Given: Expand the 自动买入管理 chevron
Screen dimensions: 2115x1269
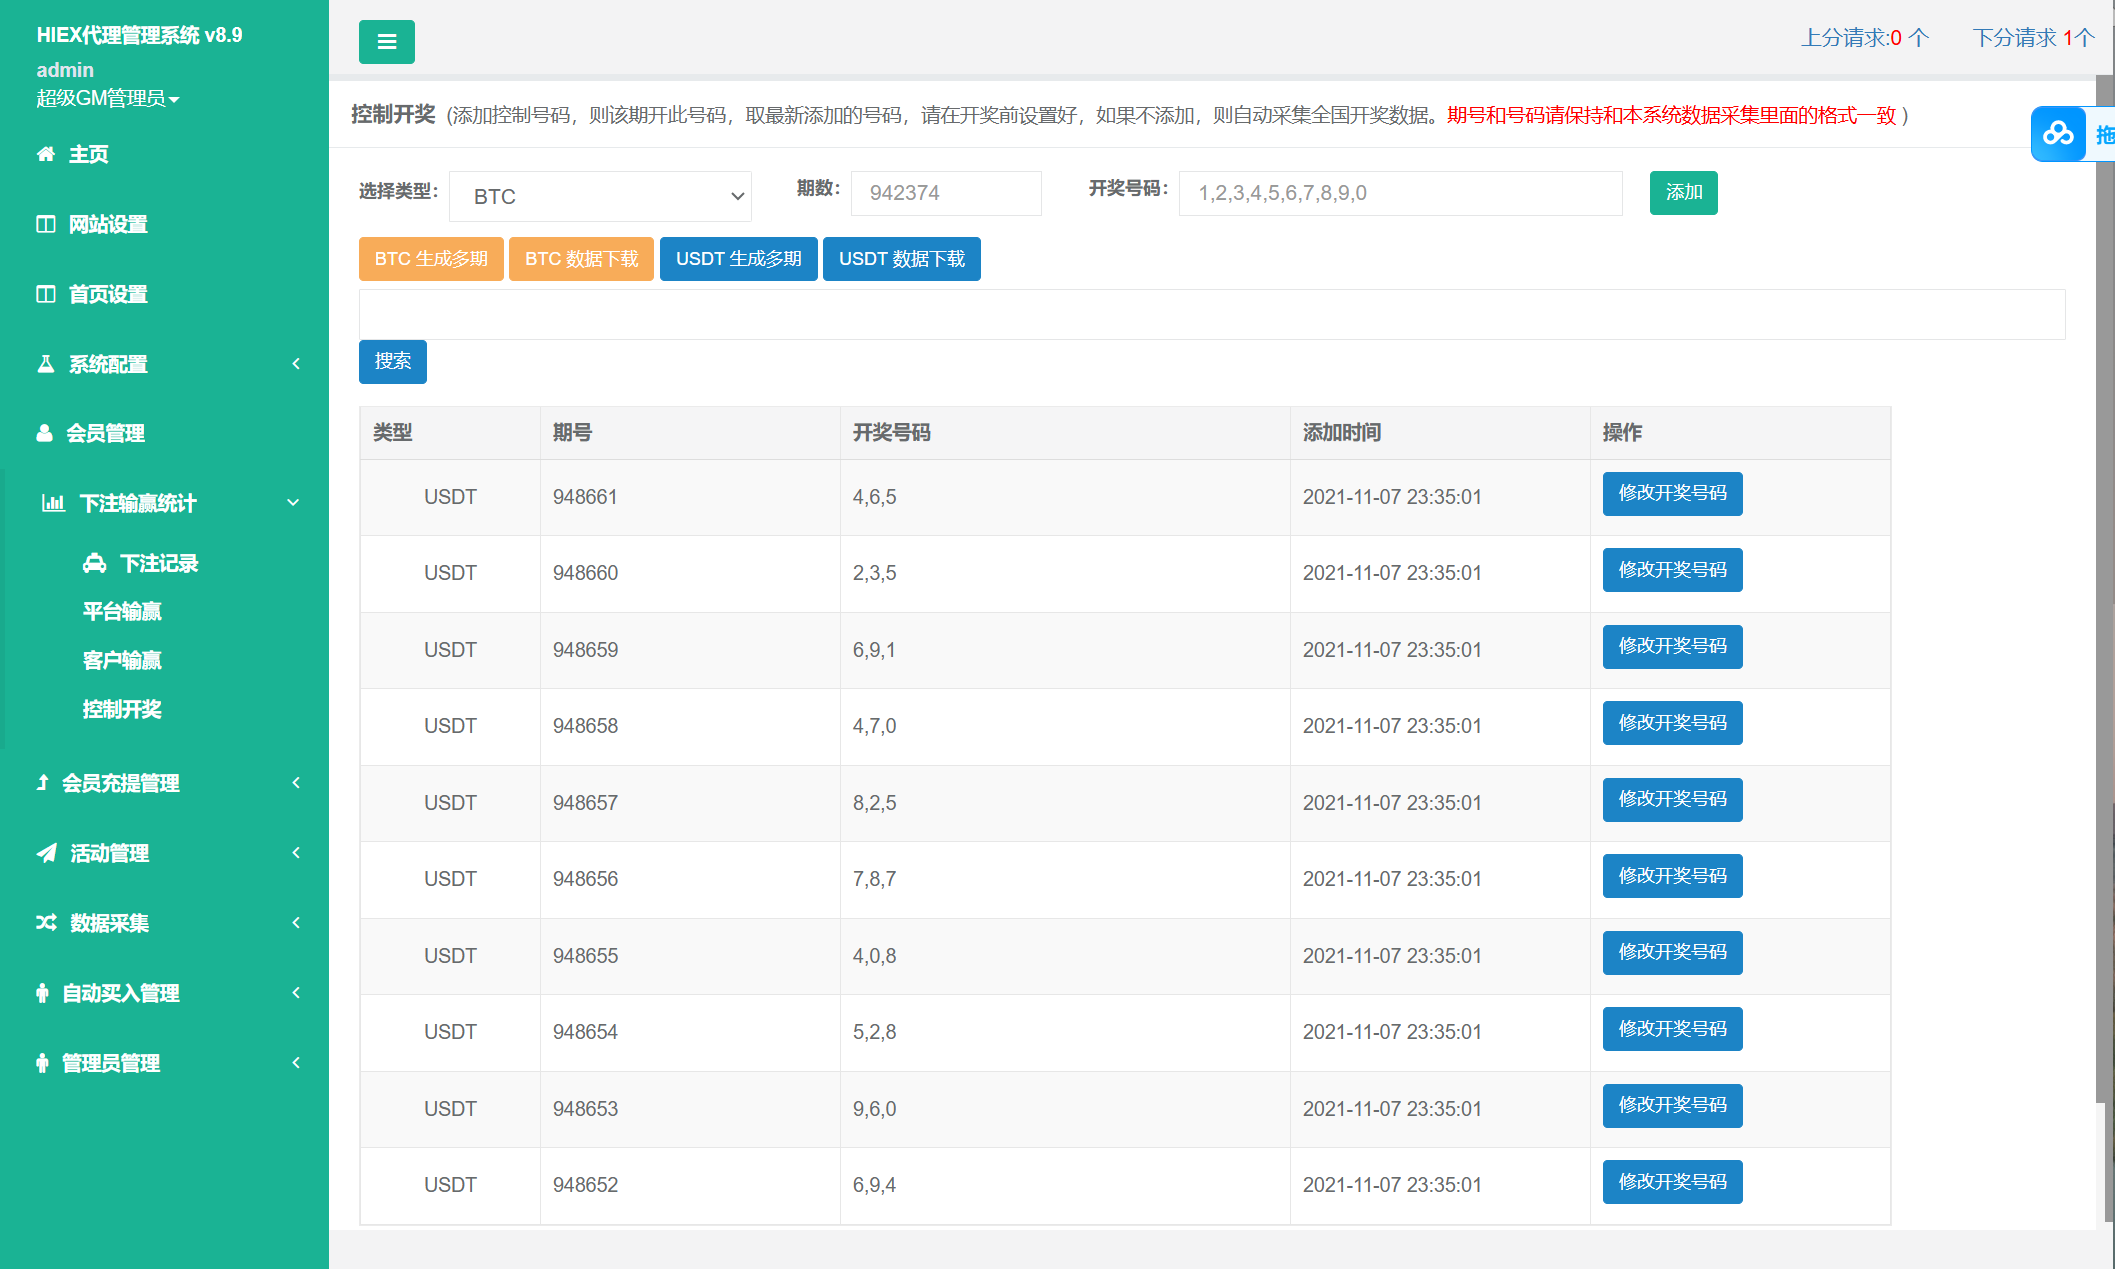Looking at the screenshot, I should pyautogui.click(x=296, y=993).
